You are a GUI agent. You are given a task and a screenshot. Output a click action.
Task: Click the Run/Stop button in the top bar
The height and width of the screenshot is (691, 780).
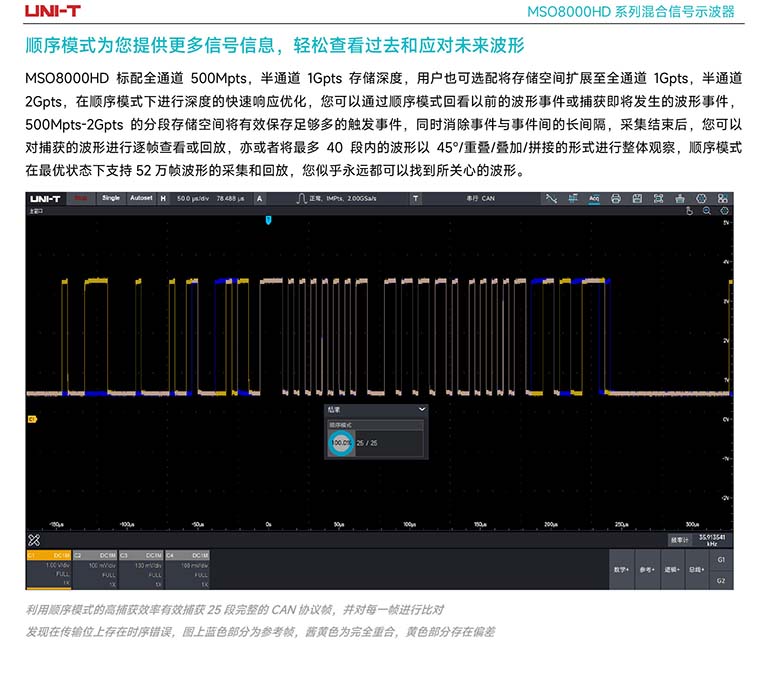pyautogui.click(x=81, y=198)
